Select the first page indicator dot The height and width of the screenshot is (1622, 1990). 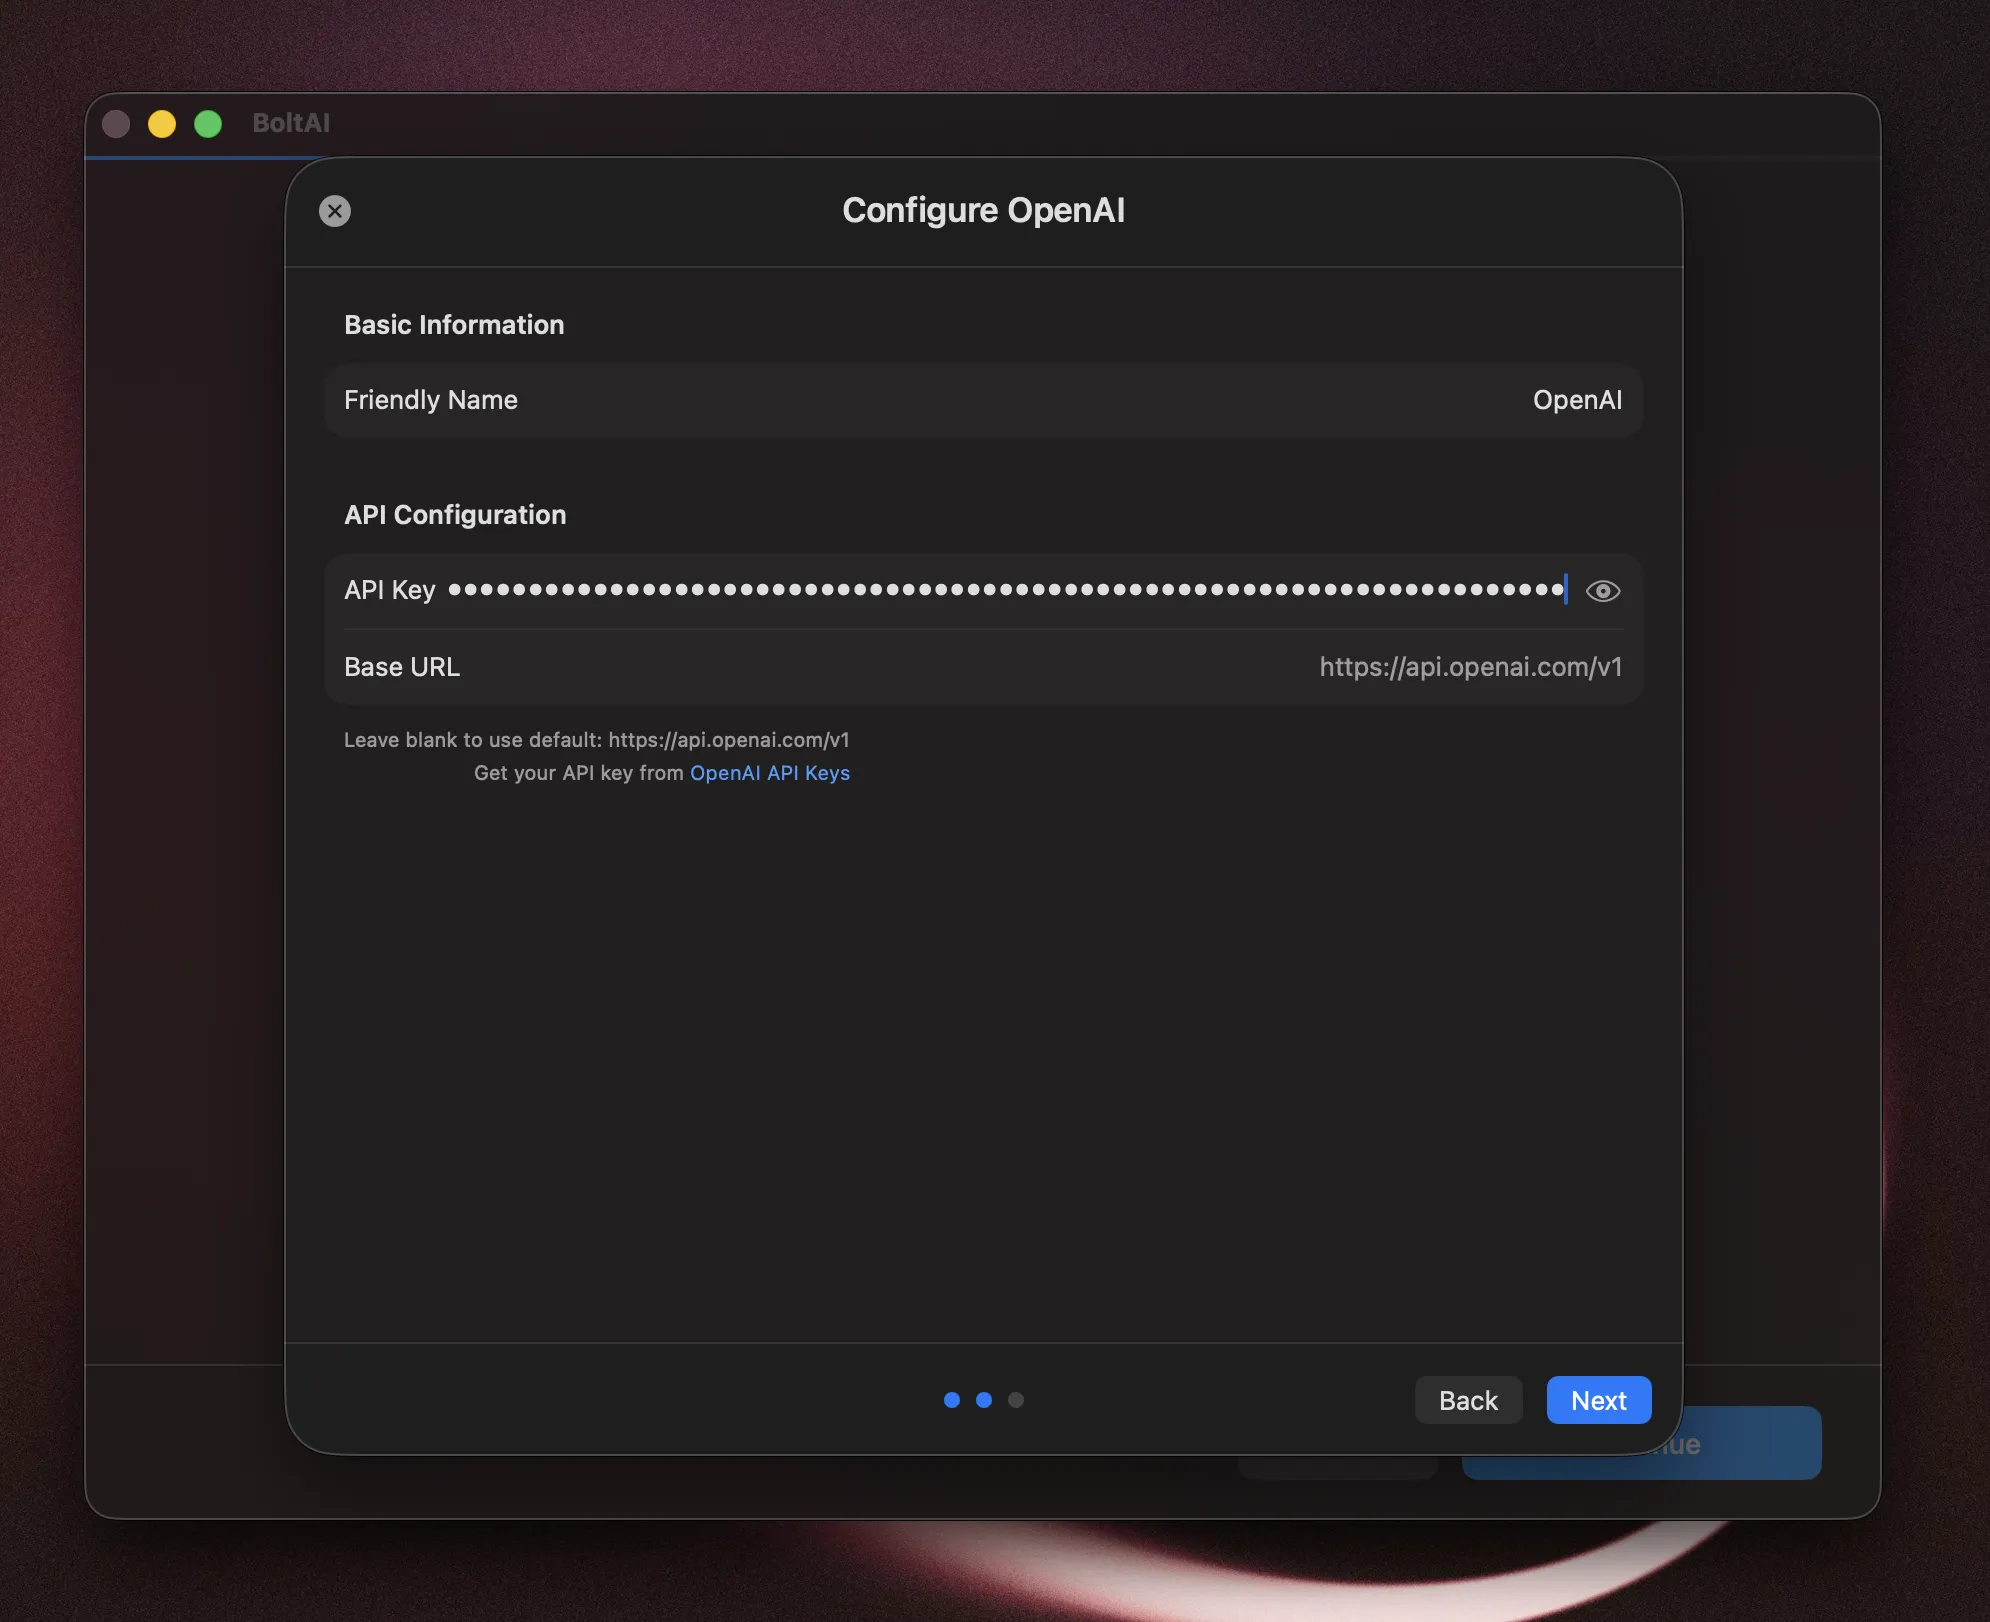[x=952, y=1400]
